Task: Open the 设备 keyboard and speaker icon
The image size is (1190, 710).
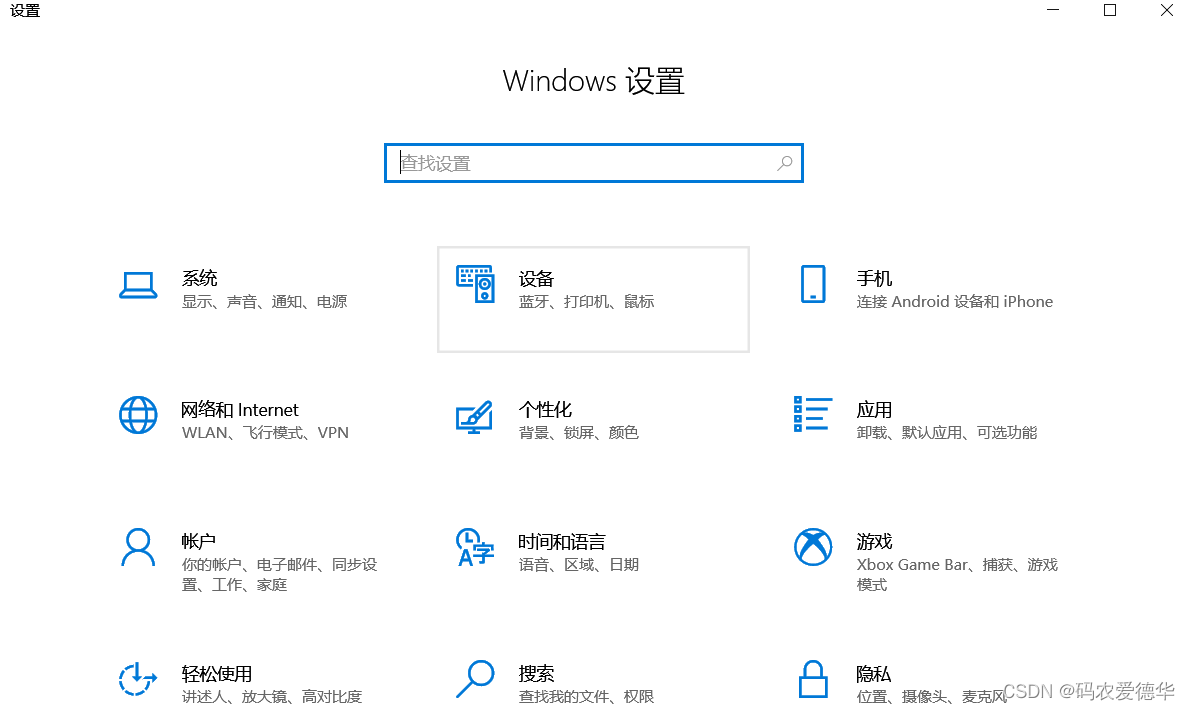Action: (475, 284)
